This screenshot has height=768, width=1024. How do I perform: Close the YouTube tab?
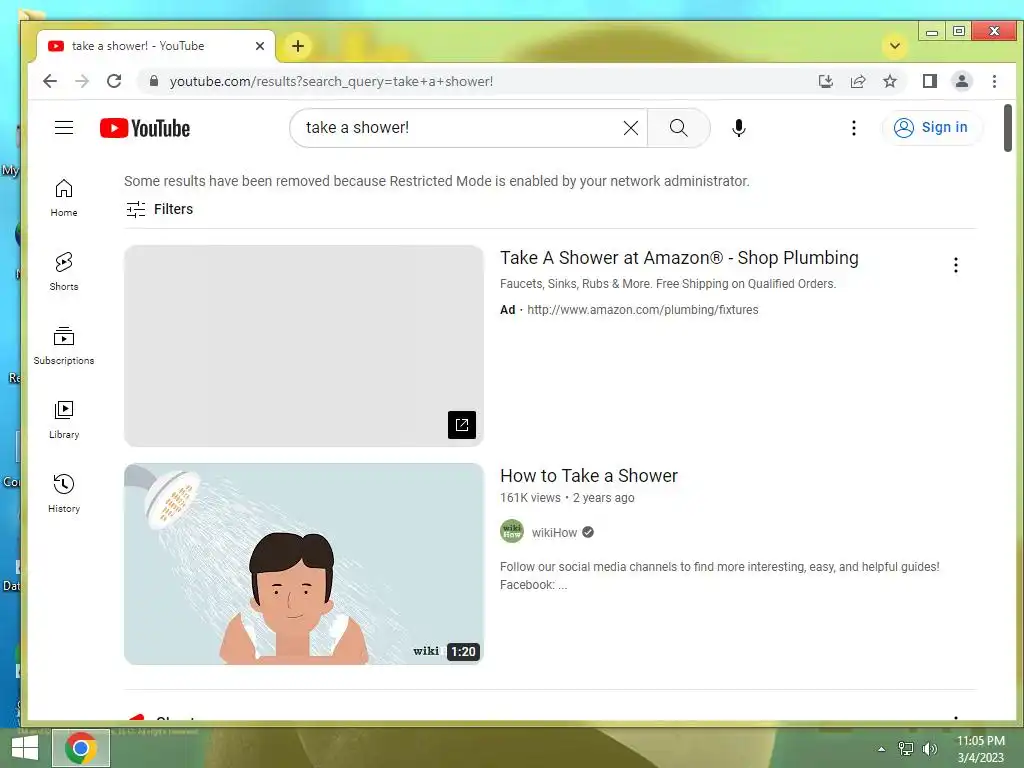pyautogui.click(x=260, y=46)
